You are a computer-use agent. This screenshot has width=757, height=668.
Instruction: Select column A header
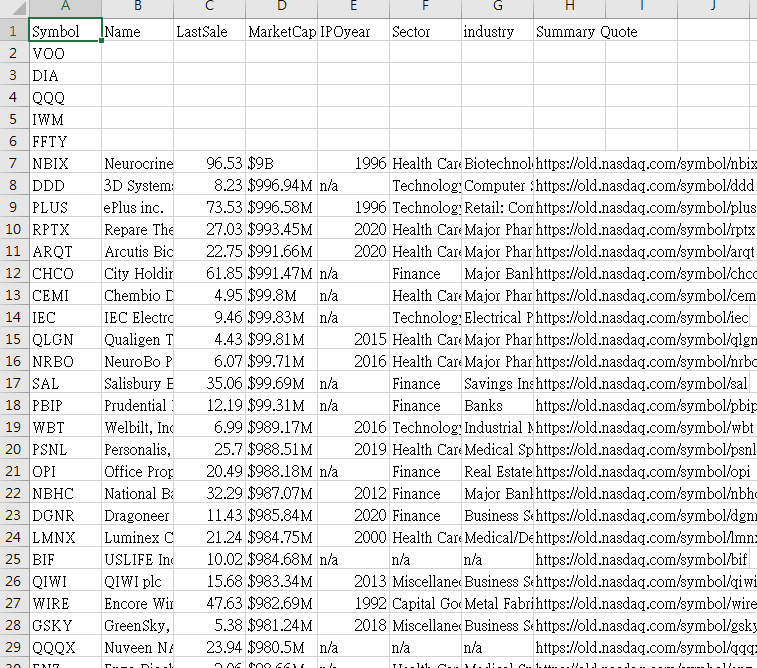[x=65, y=7]
